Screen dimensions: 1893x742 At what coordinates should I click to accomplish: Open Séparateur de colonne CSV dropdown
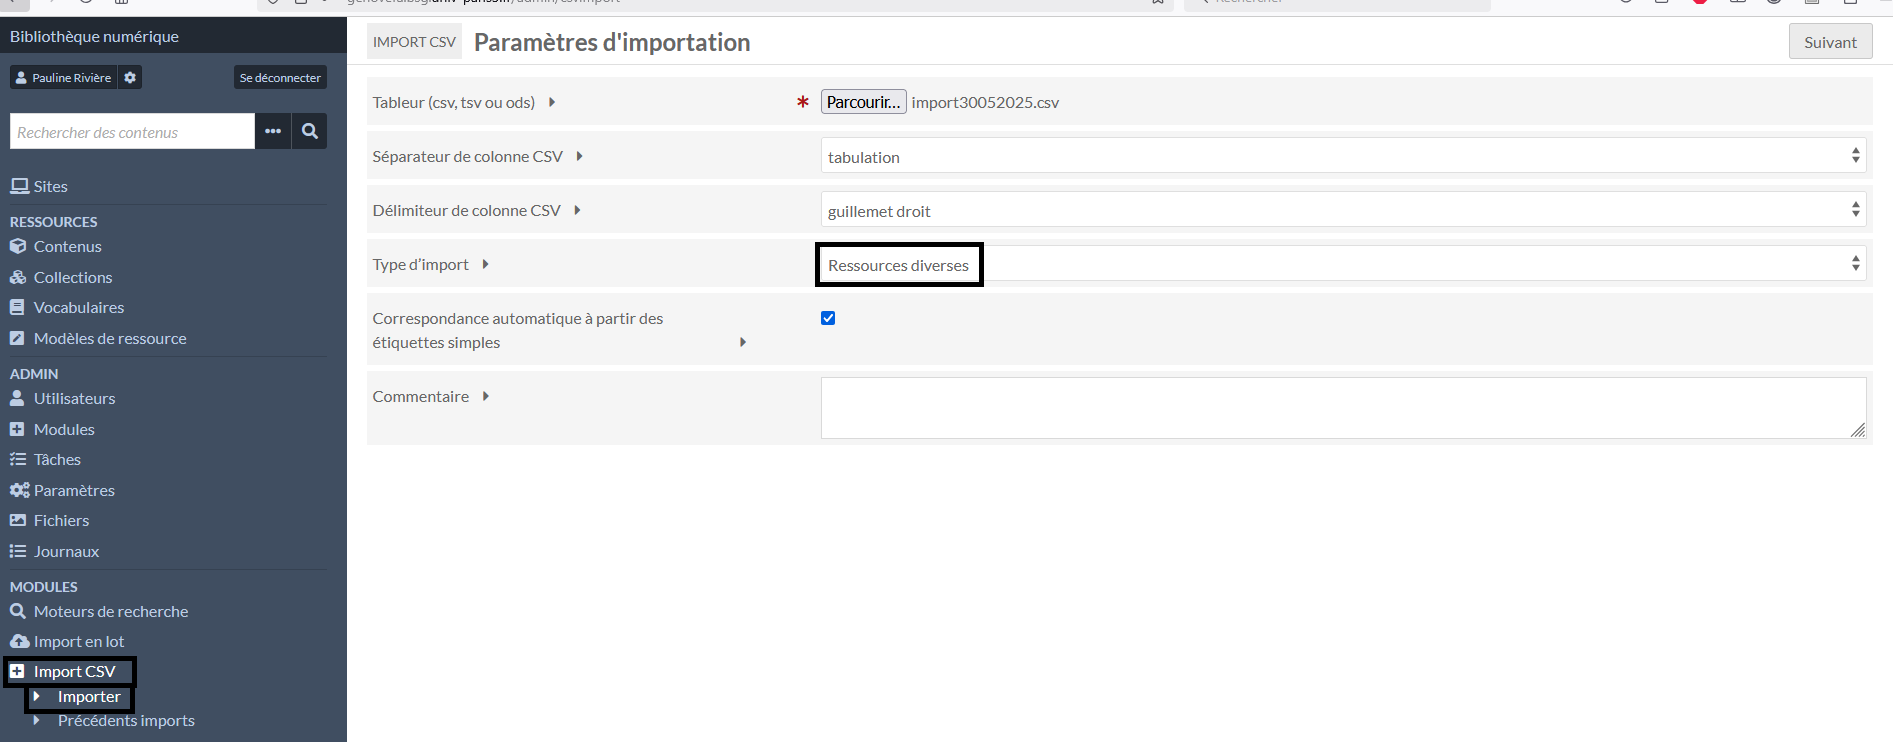coord(1342,157)
